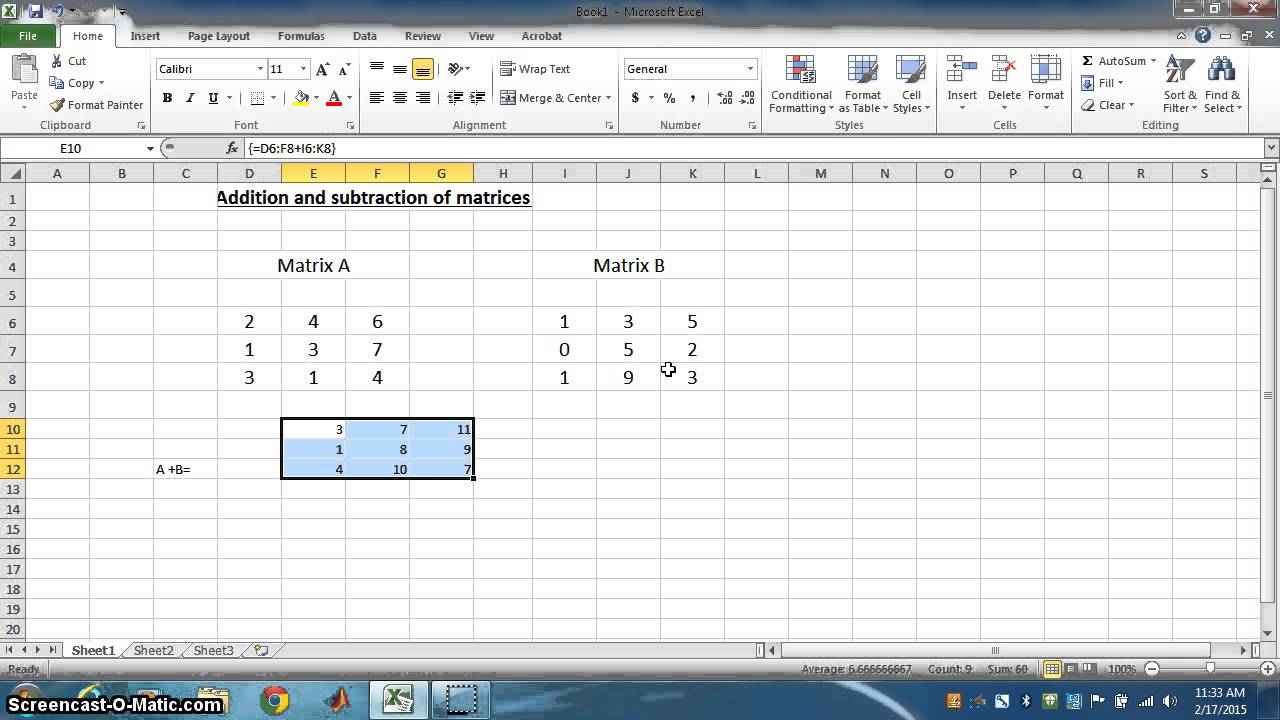1280x720 pixels.
Task: Apply Accounting dollar format
Action: tap(635, 98)
